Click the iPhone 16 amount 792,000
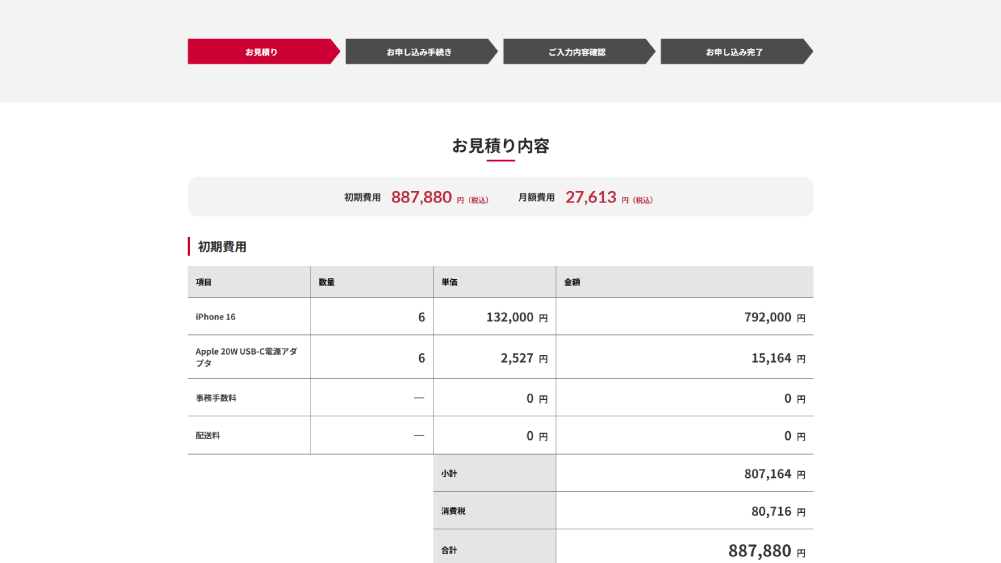Image resolution: width=1001 pixels, height=563 pixels. (767, 317)
